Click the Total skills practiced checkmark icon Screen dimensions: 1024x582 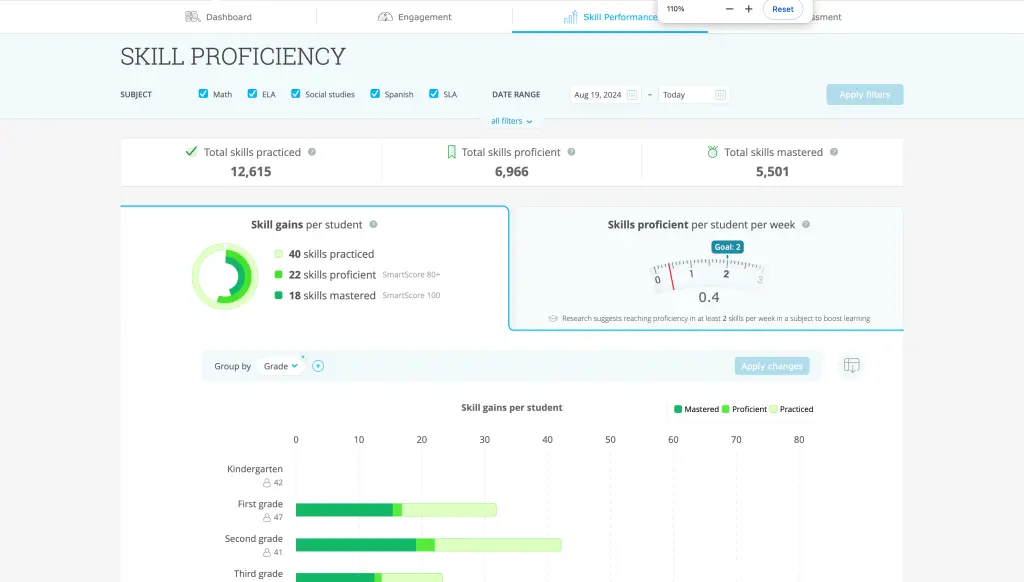point(191,152)
